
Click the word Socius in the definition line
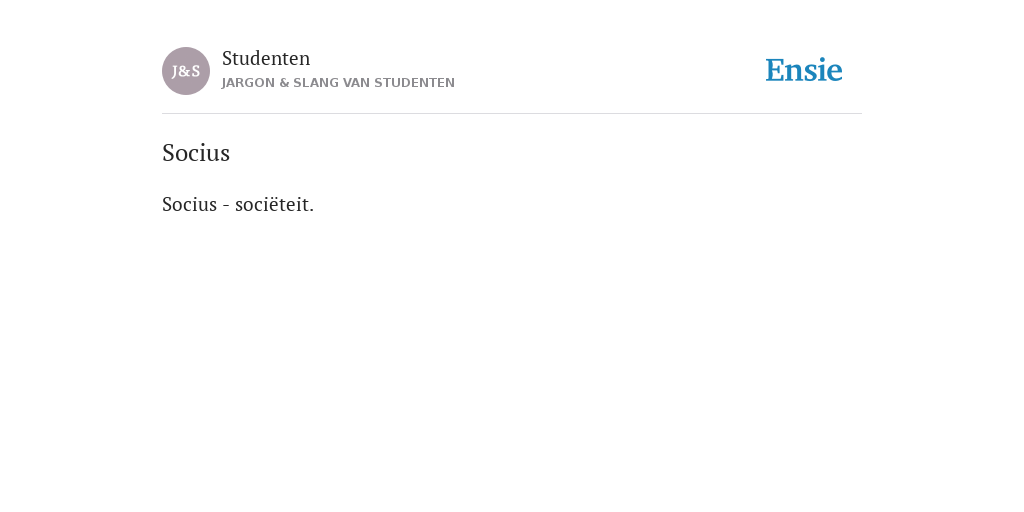(x=189, y=204)
